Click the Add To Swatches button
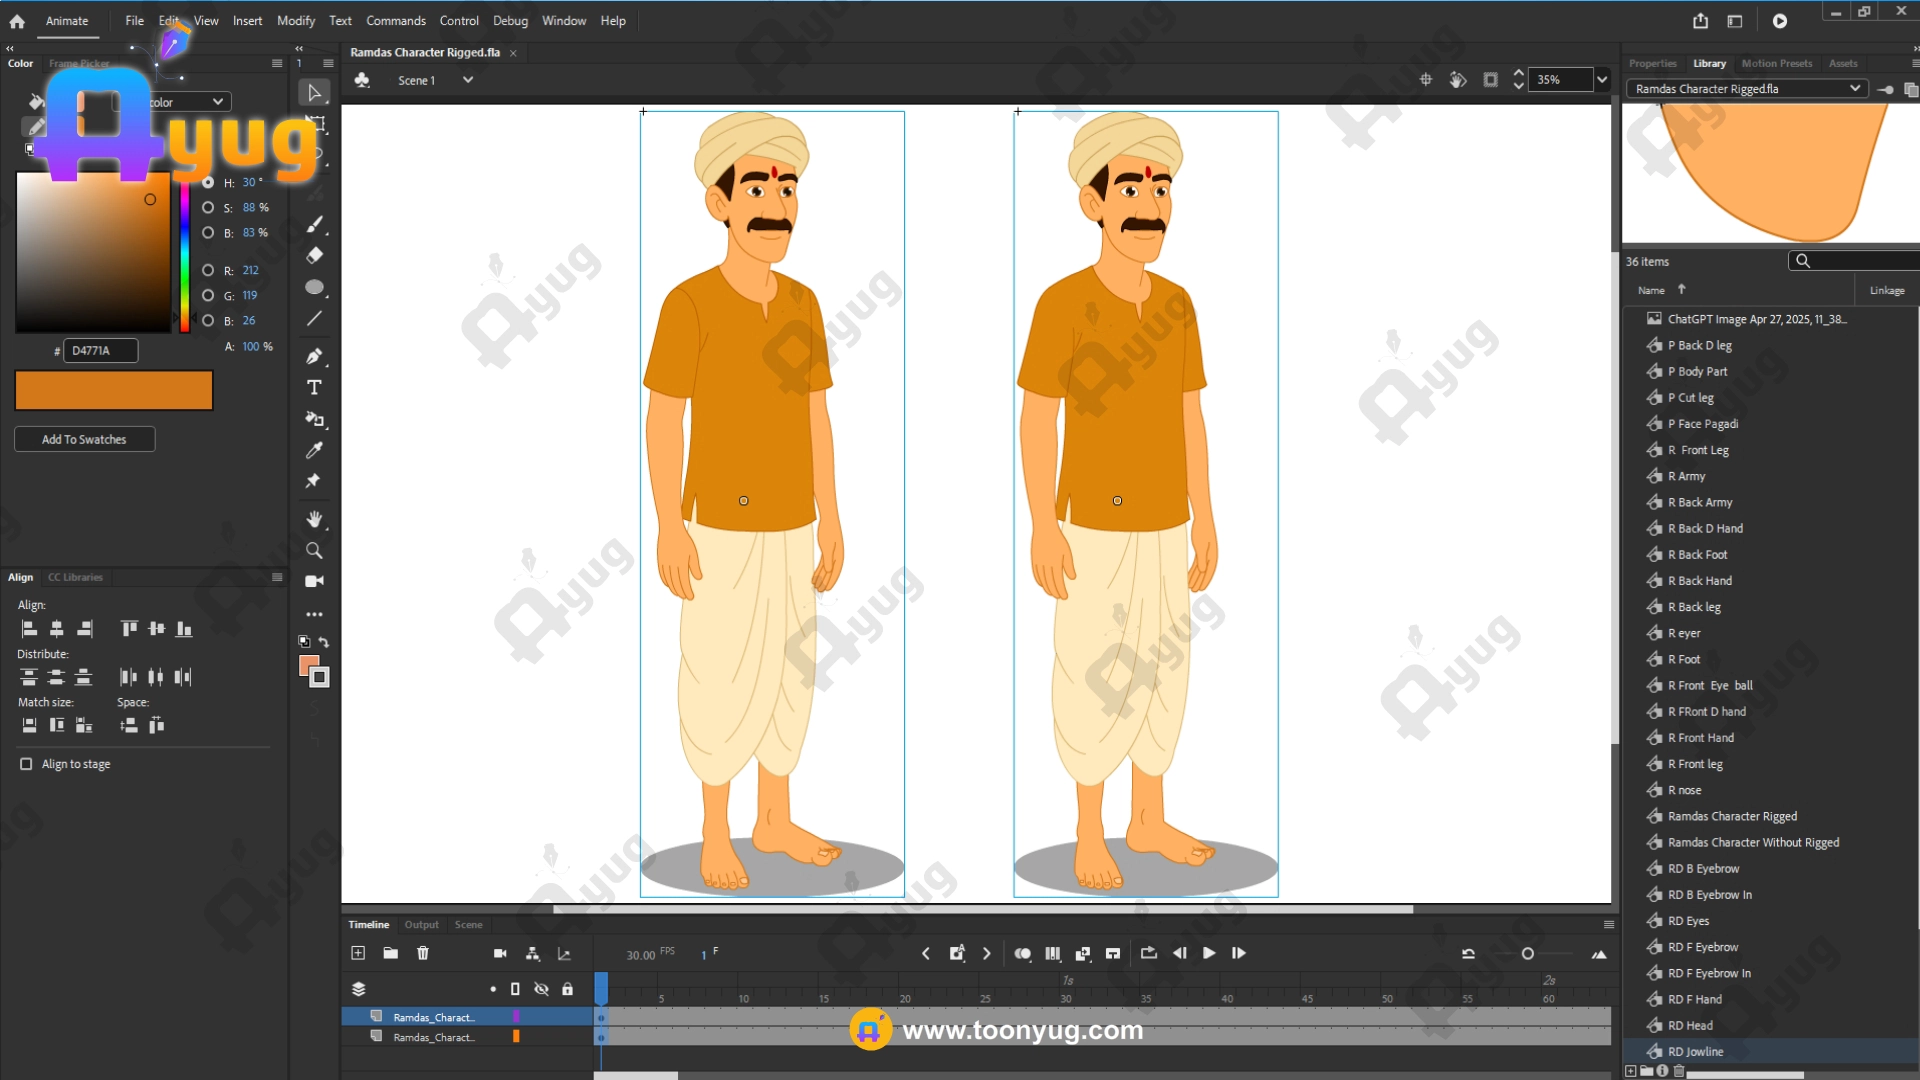Viewport: 1920px width, 1080px height. pos(84,439)
